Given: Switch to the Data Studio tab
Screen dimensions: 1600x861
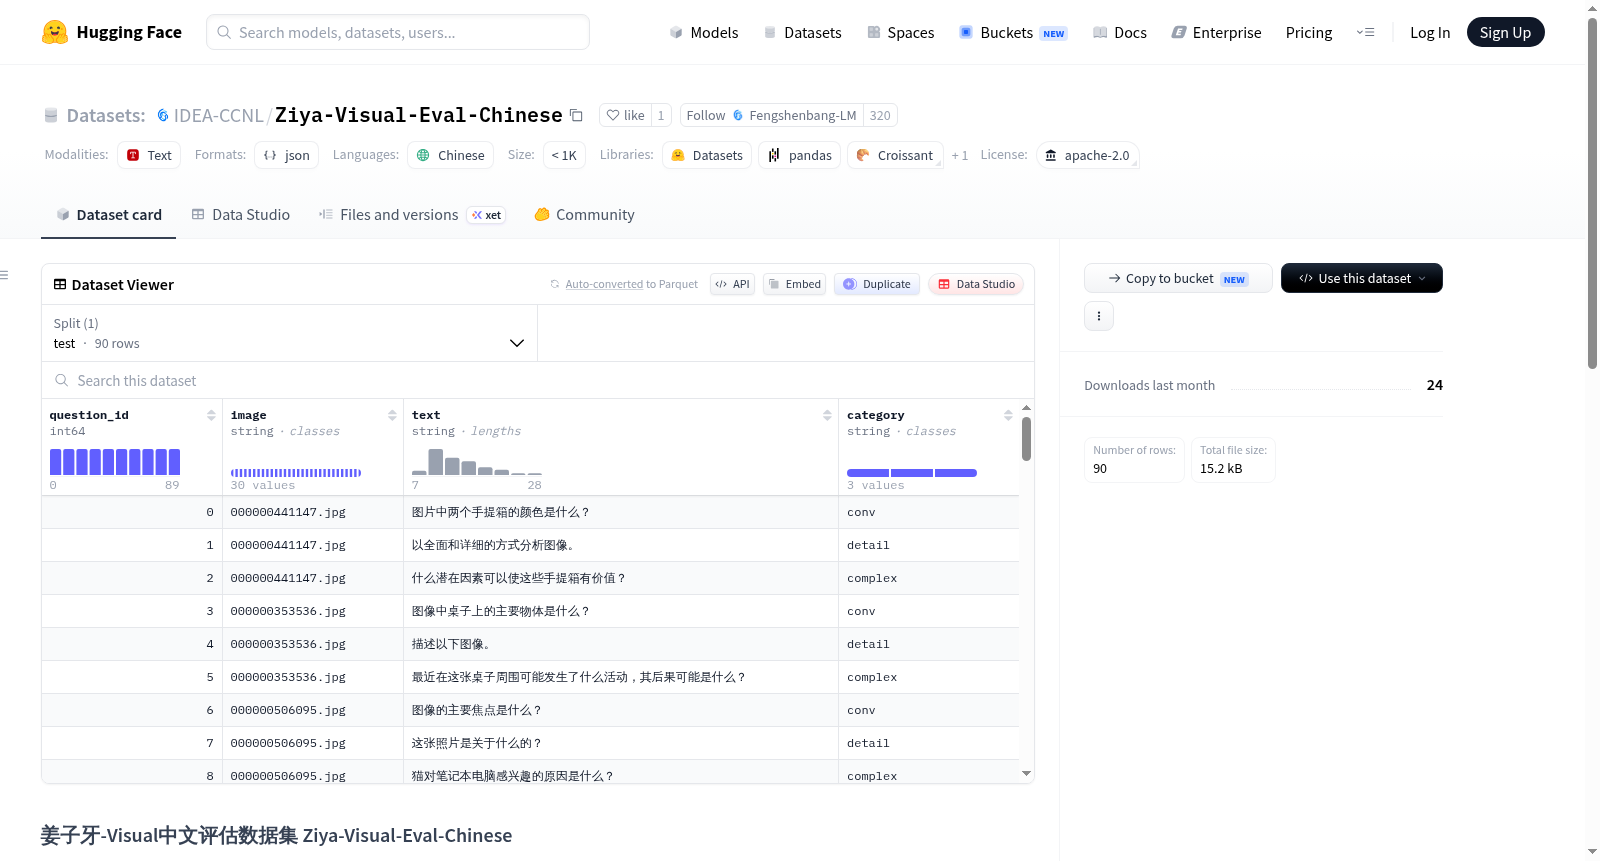Looking at the screenshot, I should point(241,214).
